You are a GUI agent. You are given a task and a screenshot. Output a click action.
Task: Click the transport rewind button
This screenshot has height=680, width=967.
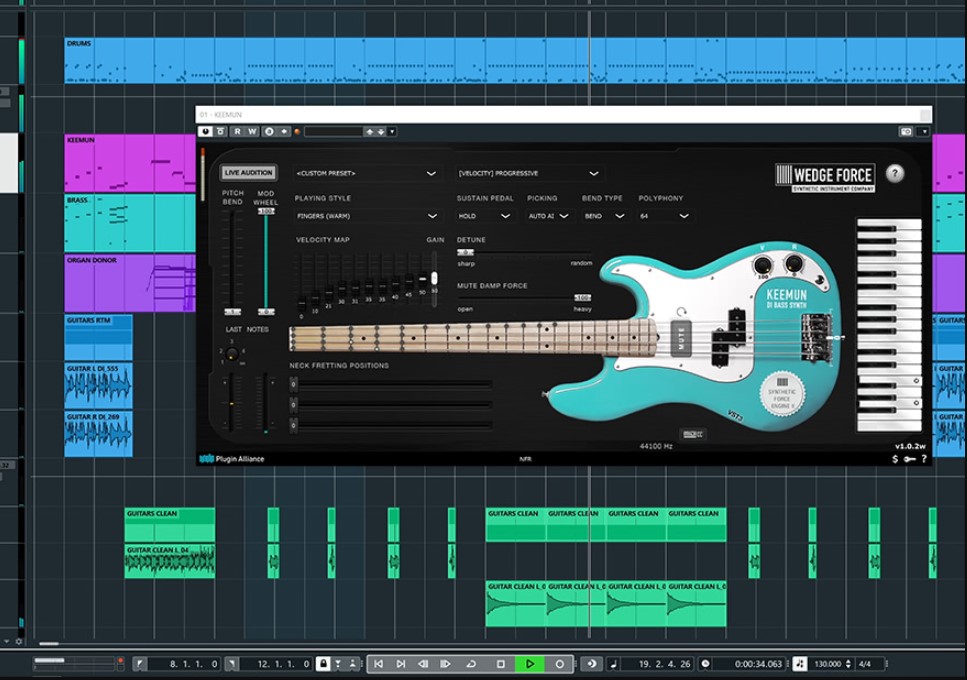pyautogui.click(x=423, y=664)
